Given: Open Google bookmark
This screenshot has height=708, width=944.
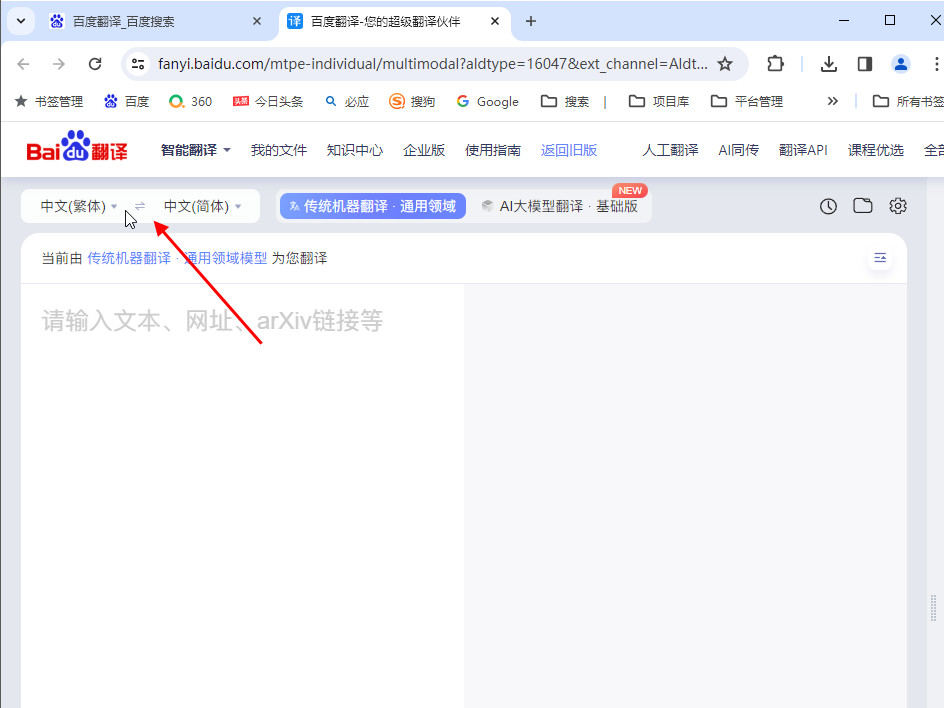Looking at the screenshot, I should point(488,102).
